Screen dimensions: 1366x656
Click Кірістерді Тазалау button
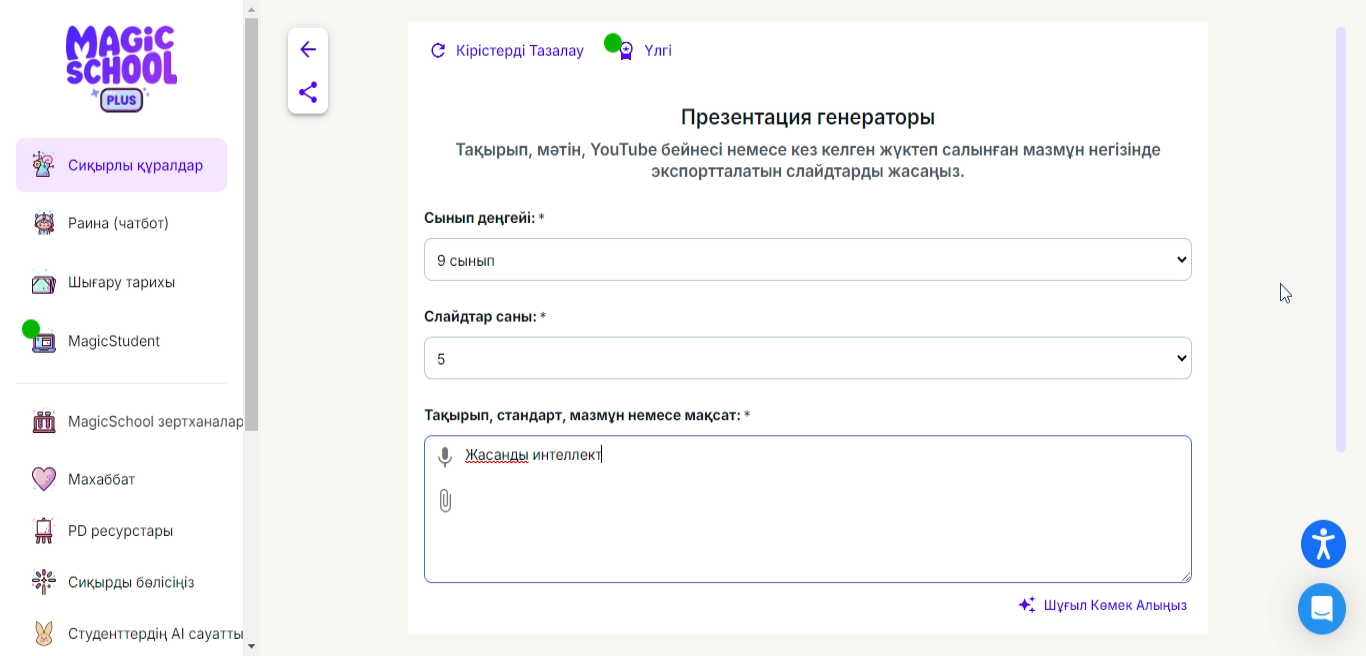507,50
